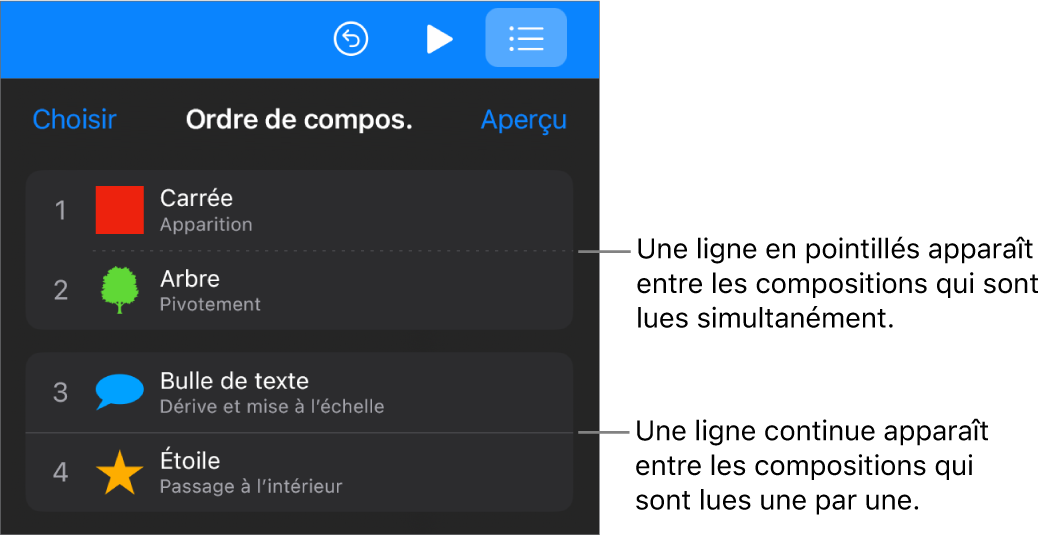Select the Arbre build name

tap(190, 279)
